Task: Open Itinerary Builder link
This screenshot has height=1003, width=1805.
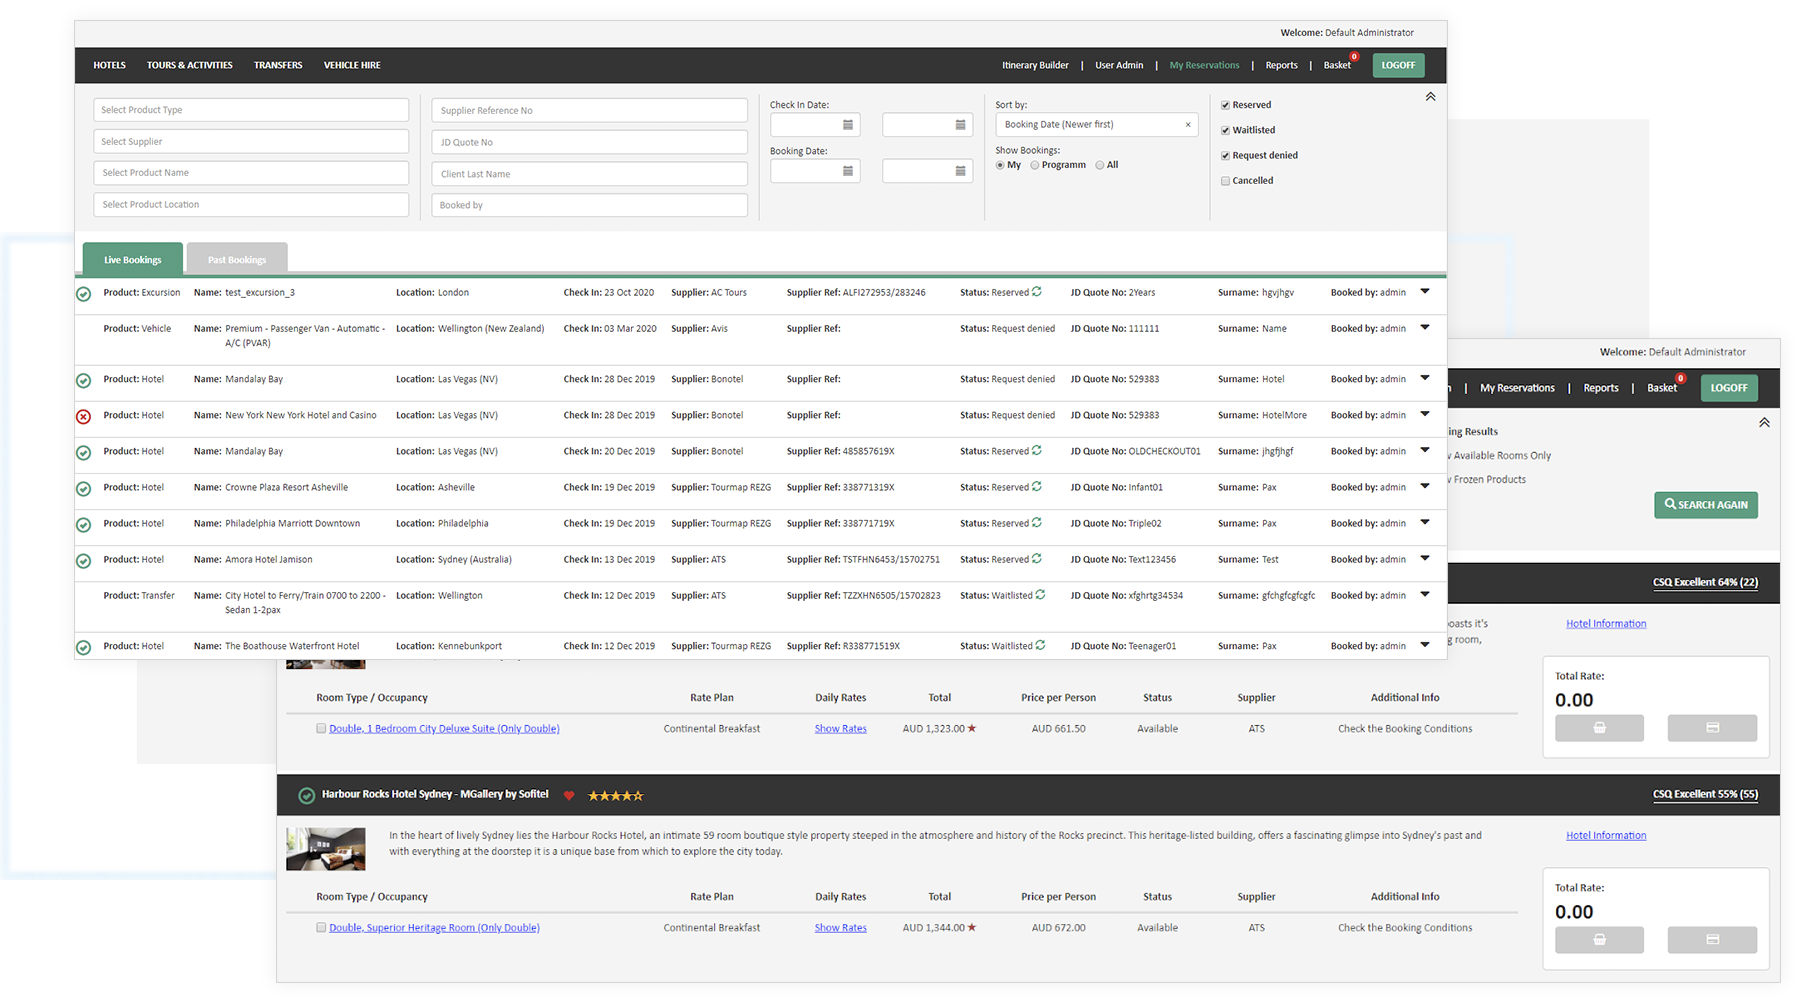Action: [x=1035, y=65]
